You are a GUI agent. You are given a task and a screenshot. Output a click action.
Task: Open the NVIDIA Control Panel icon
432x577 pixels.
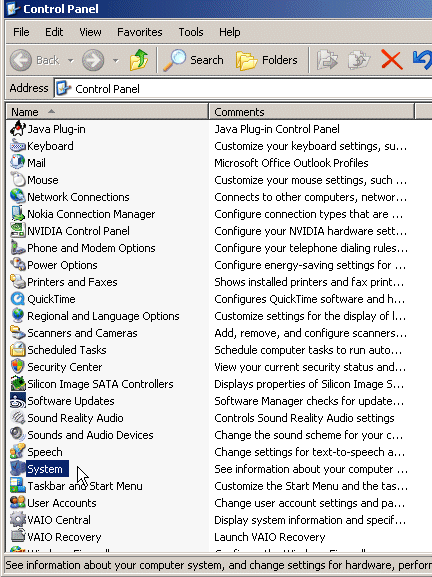(18, 231)
